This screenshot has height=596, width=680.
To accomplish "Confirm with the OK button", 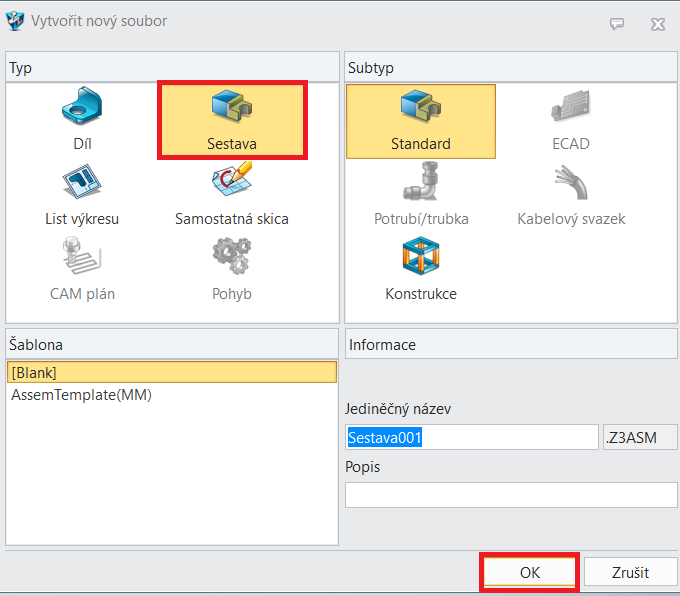I will pyautogui.click(x=530, y=572).
